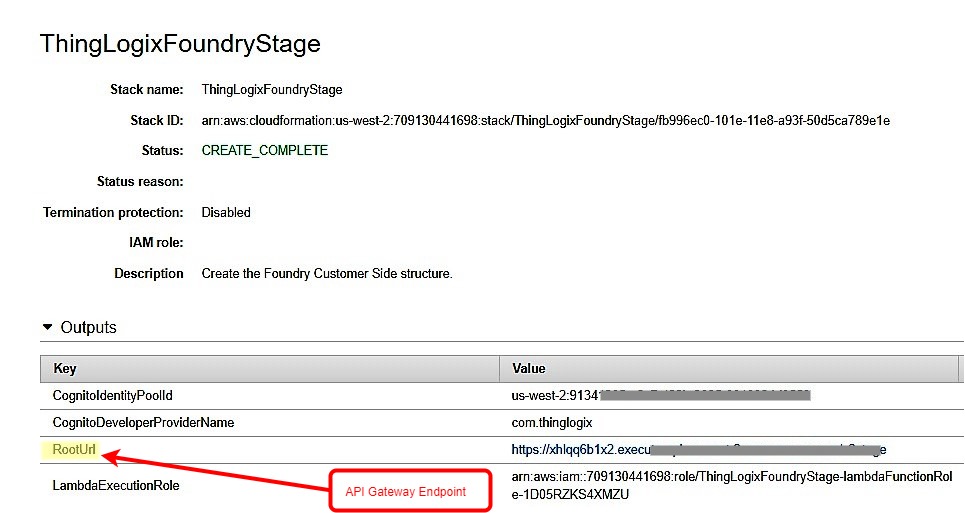Open the RootUrl https link
Screen dimensions: 965x513
(699, 450)
